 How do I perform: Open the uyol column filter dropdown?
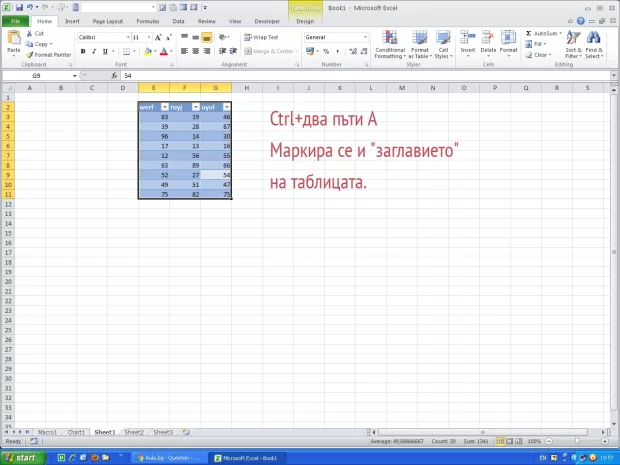click(x=226, y=107)
